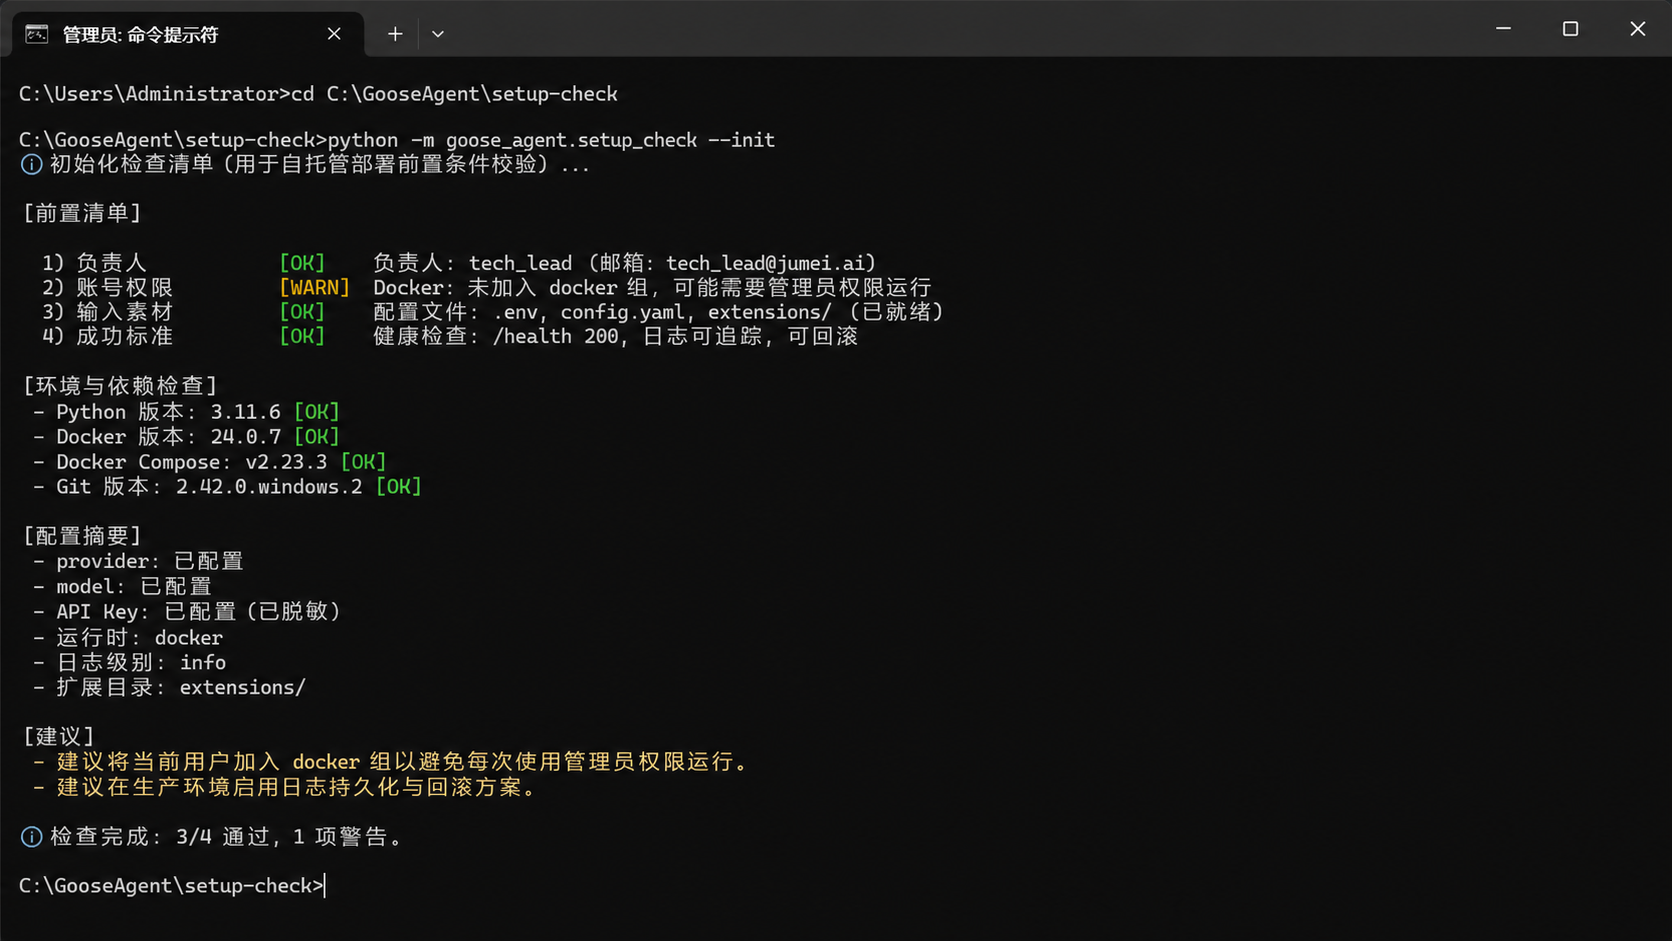1672x941 pixels.
Task: Click the provider: 已配置 line
Action: [x=138, y=562]
